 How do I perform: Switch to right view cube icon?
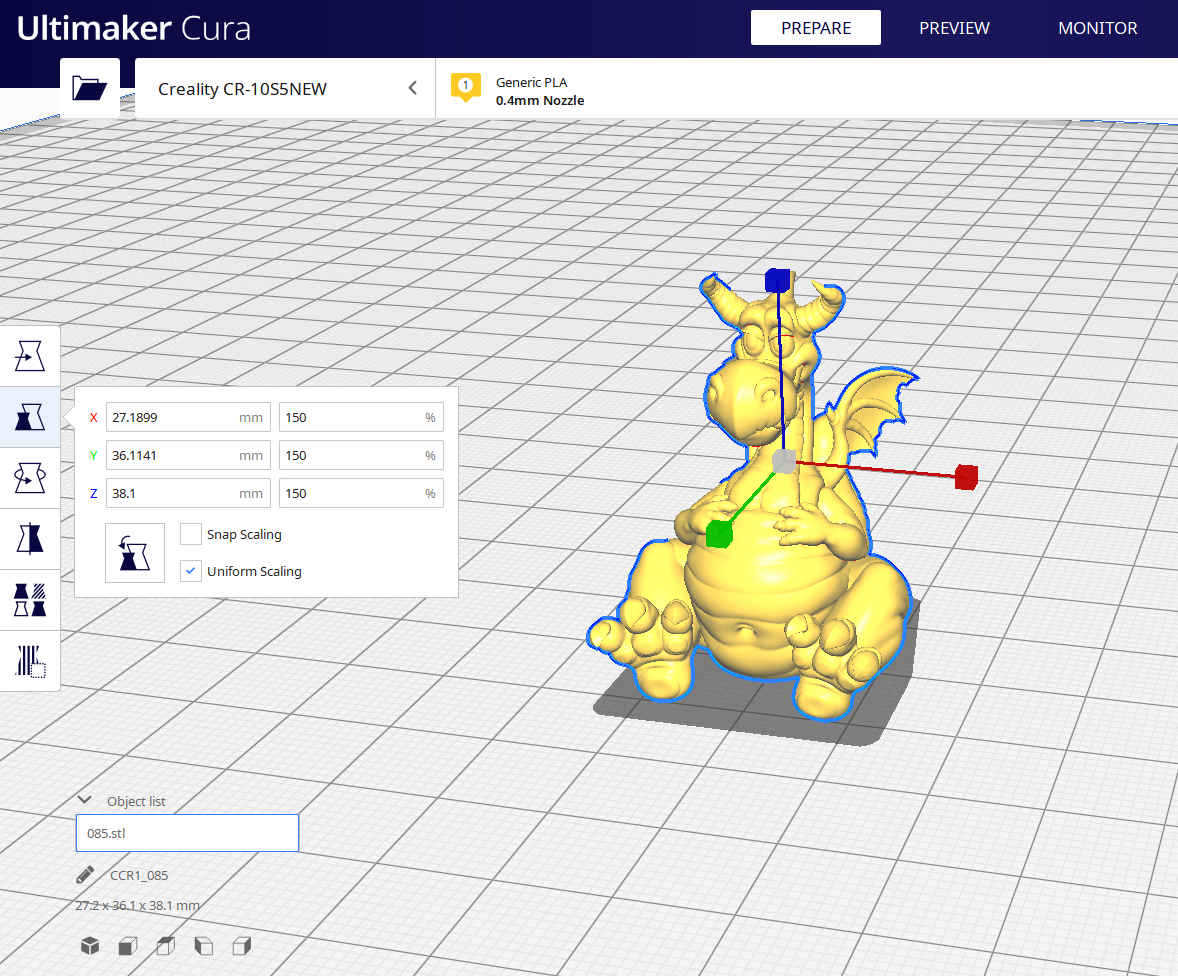point(241,946)
